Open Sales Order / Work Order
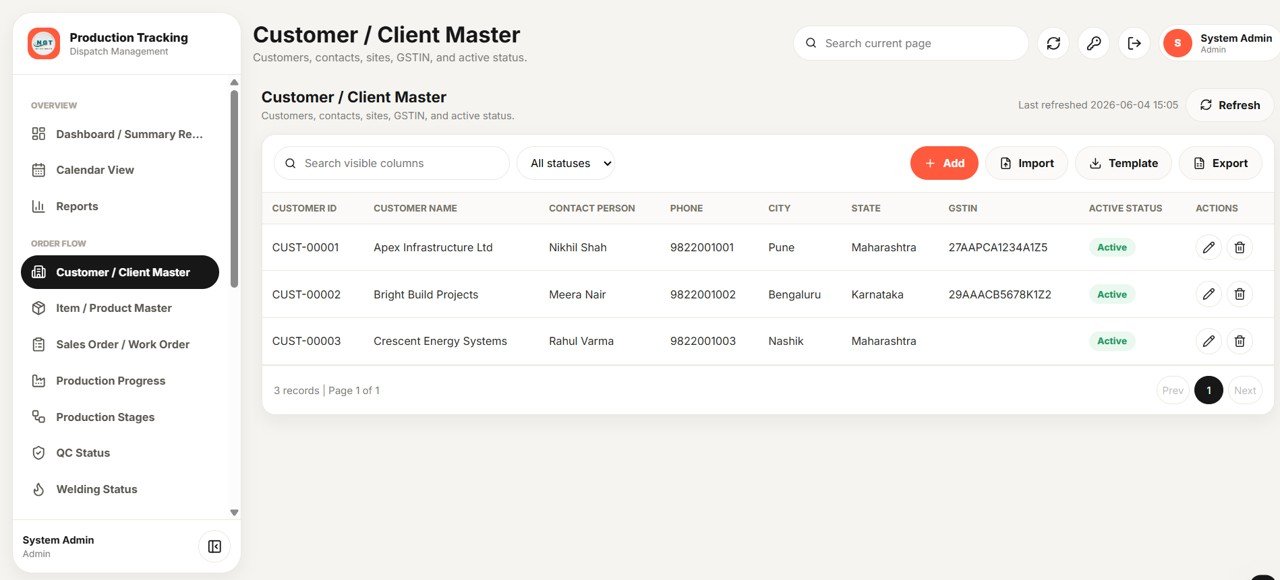Viewport: 1280px width, 580px height. (120, 344)
